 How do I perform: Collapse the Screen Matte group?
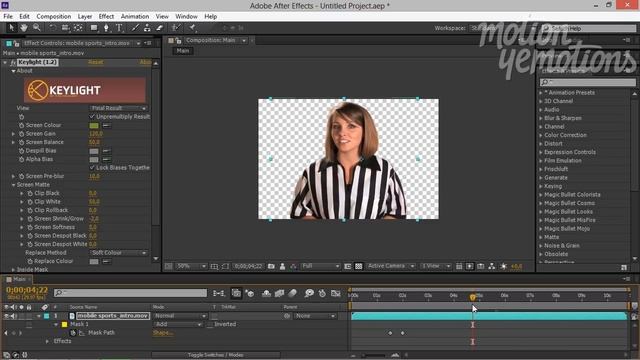click(13, 185)
